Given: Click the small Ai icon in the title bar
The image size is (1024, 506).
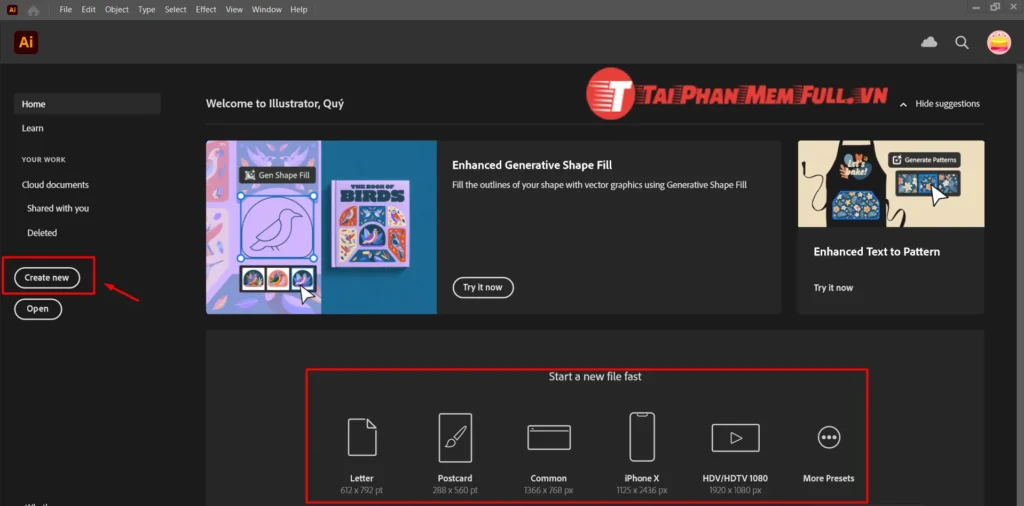Looking at the screenshot, I should pos(12,9).
